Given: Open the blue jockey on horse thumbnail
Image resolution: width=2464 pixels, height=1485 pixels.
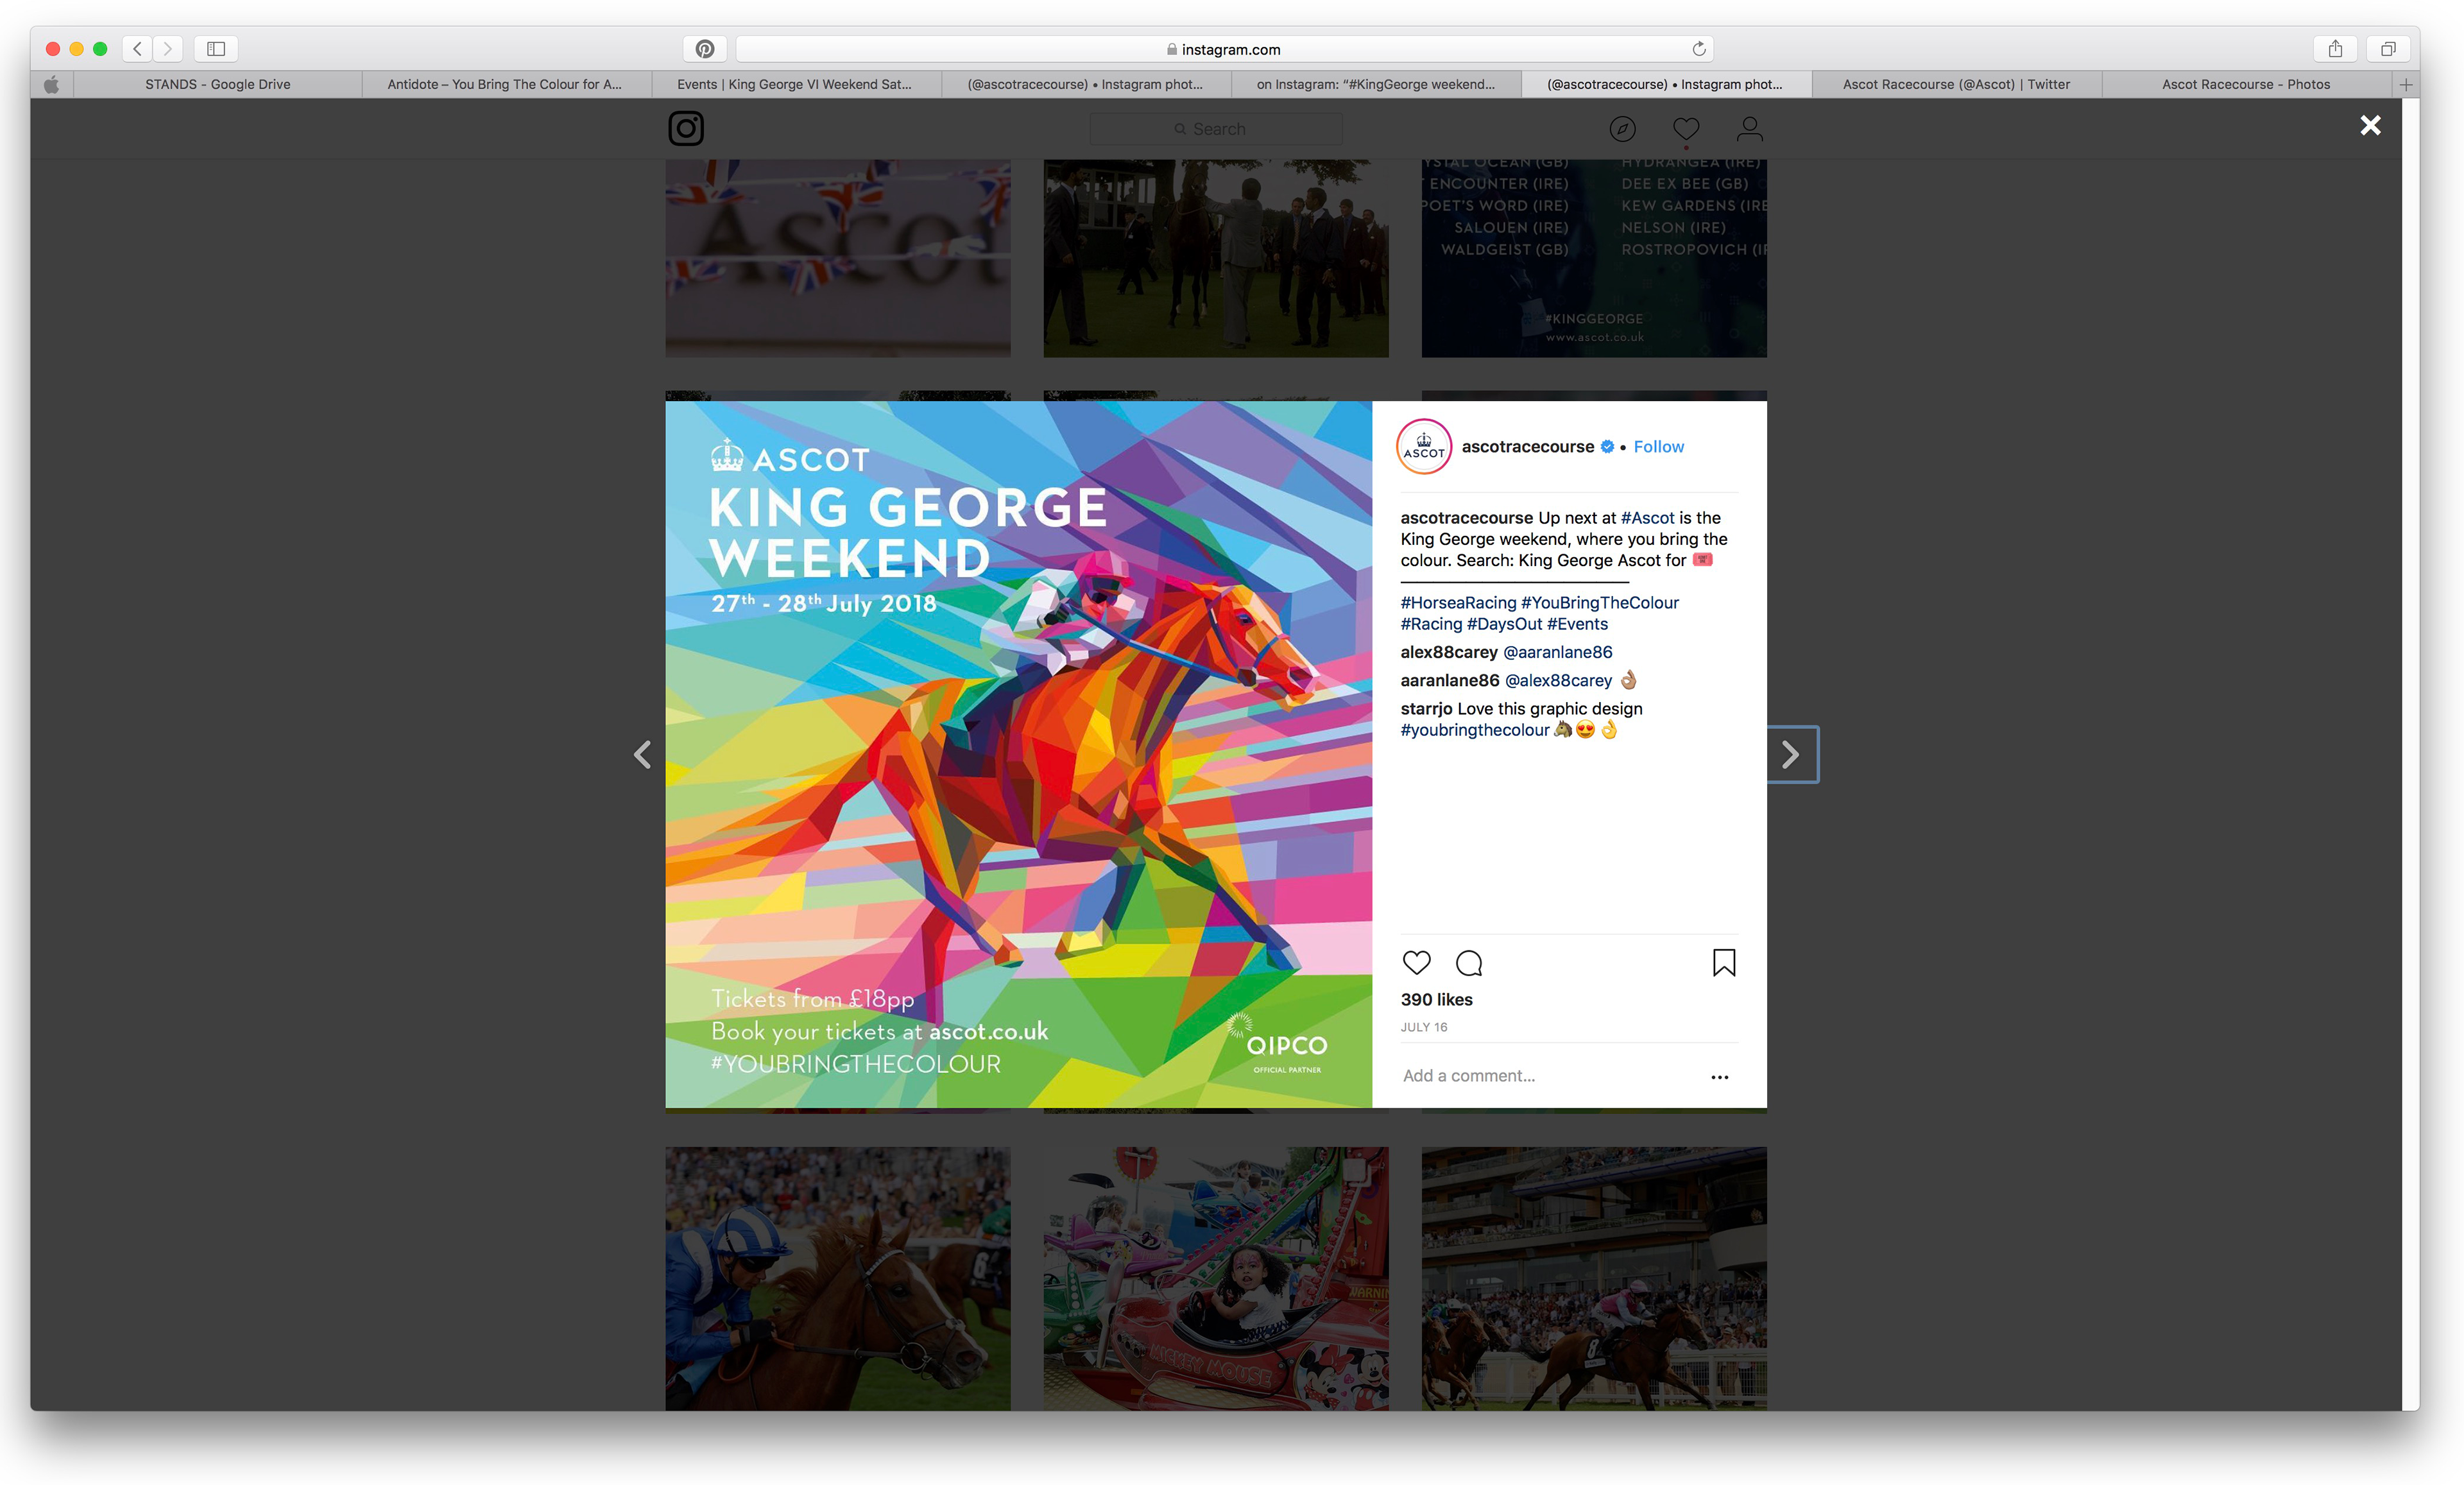Looking at the screenshot, I should click(x=838, y=1278).
